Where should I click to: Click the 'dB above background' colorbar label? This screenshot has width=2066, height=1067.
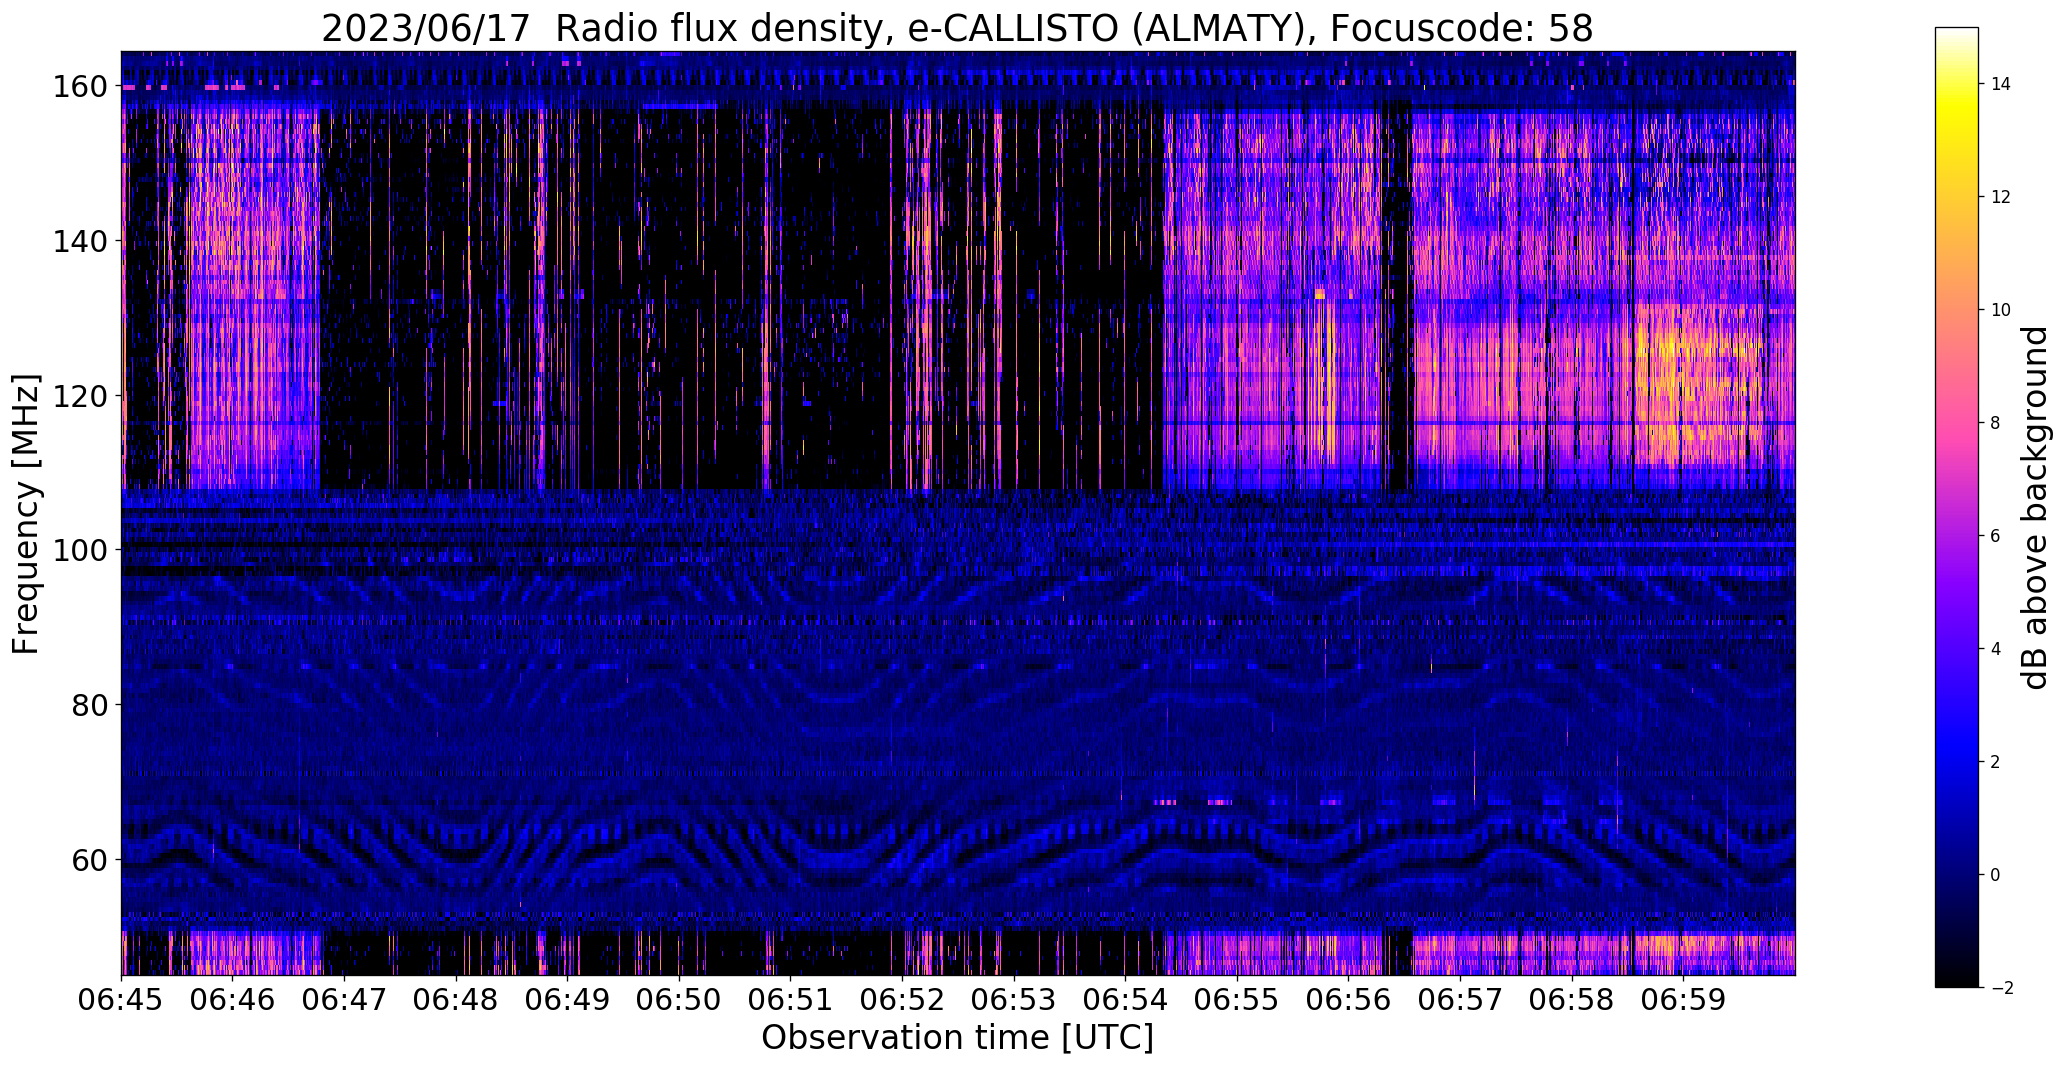[x=2035, y=508]
